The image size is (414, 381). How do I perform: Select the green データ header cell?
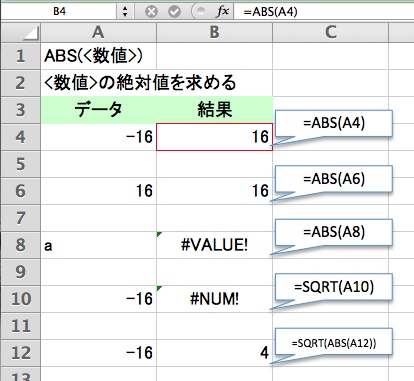pos(98,110)
